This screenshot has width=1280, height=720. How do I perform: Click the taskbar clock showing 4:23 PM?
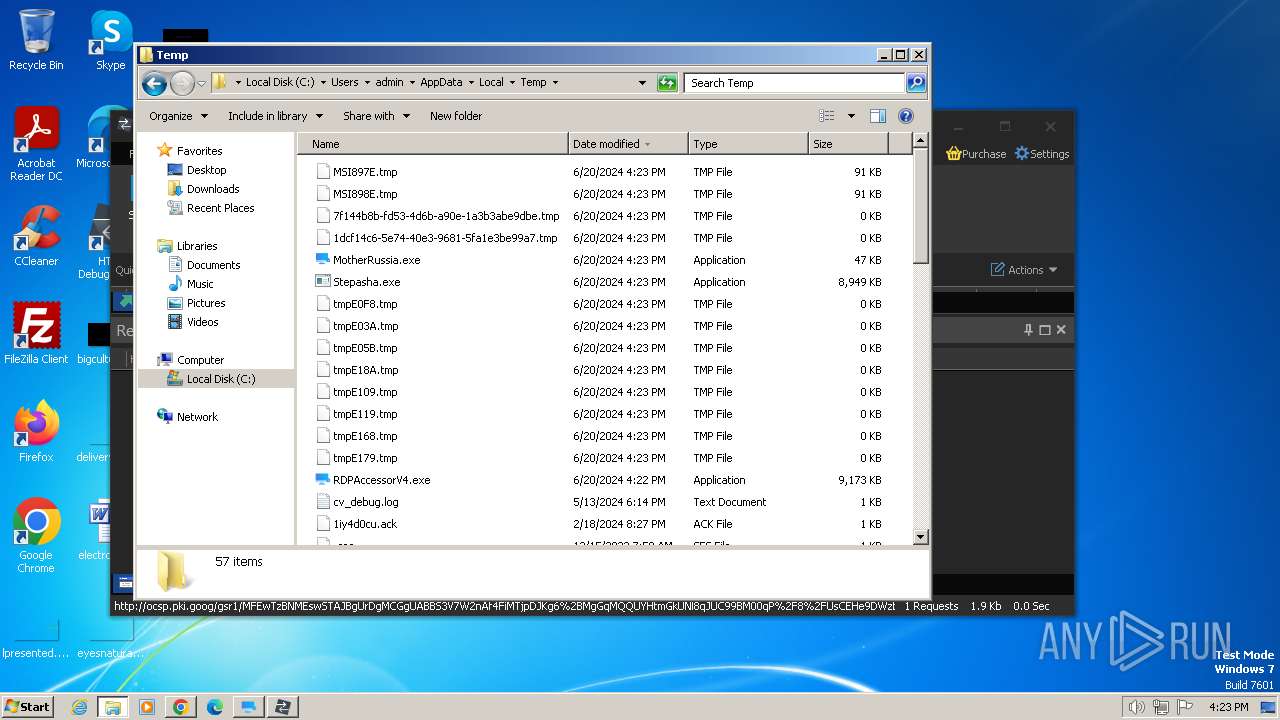[1228, 707]
